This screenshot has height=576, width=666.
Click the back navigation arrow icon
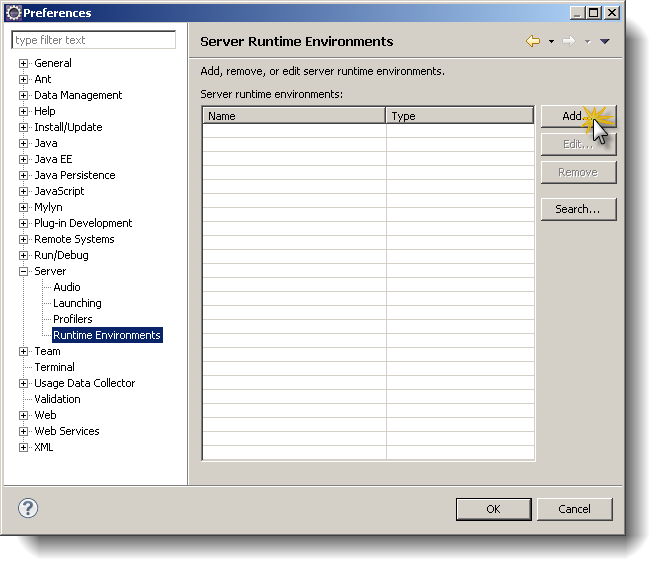pos(533,41)
